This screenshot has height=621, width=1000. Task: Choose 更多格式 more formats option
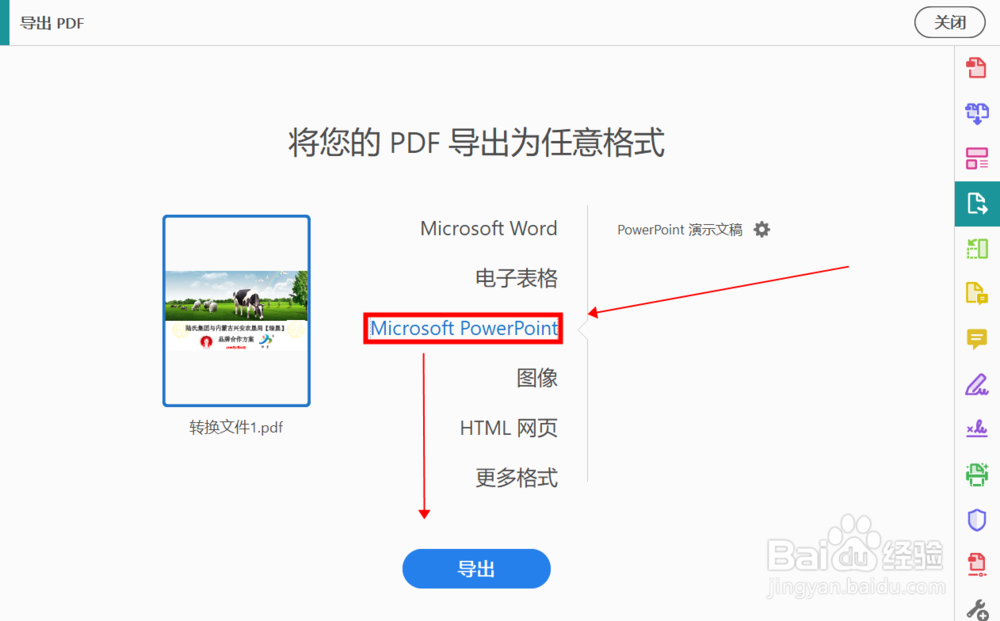tap(517, 478)
